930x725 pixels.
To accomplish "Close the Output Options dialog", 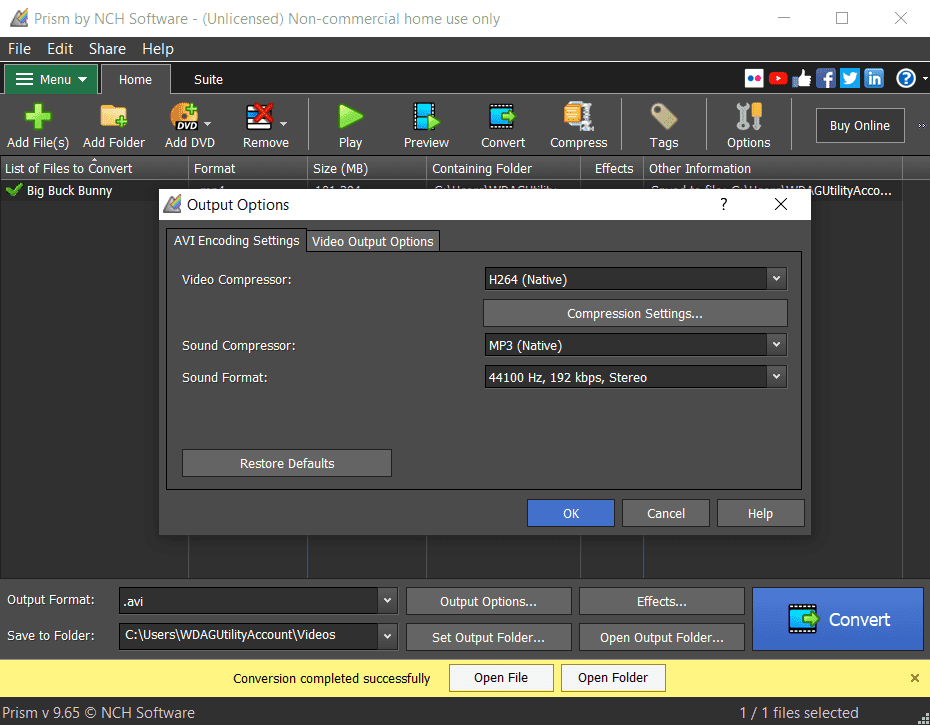I will (x=781, y=205).
